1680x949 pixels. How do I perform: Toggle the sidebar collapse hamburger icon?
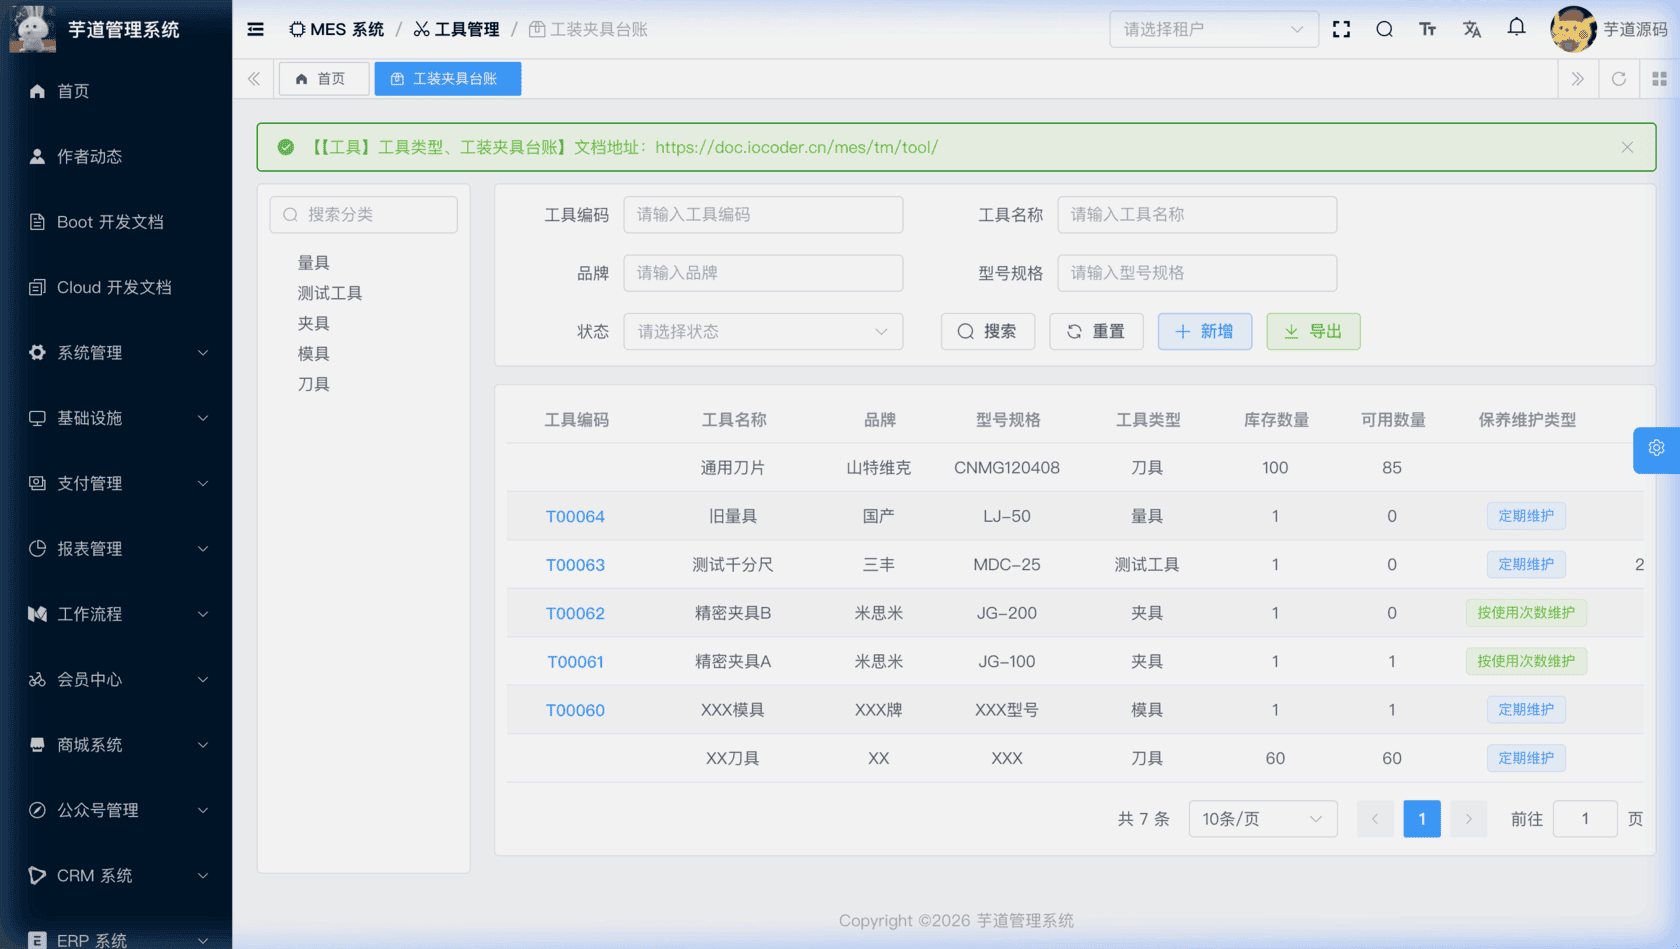255,29
